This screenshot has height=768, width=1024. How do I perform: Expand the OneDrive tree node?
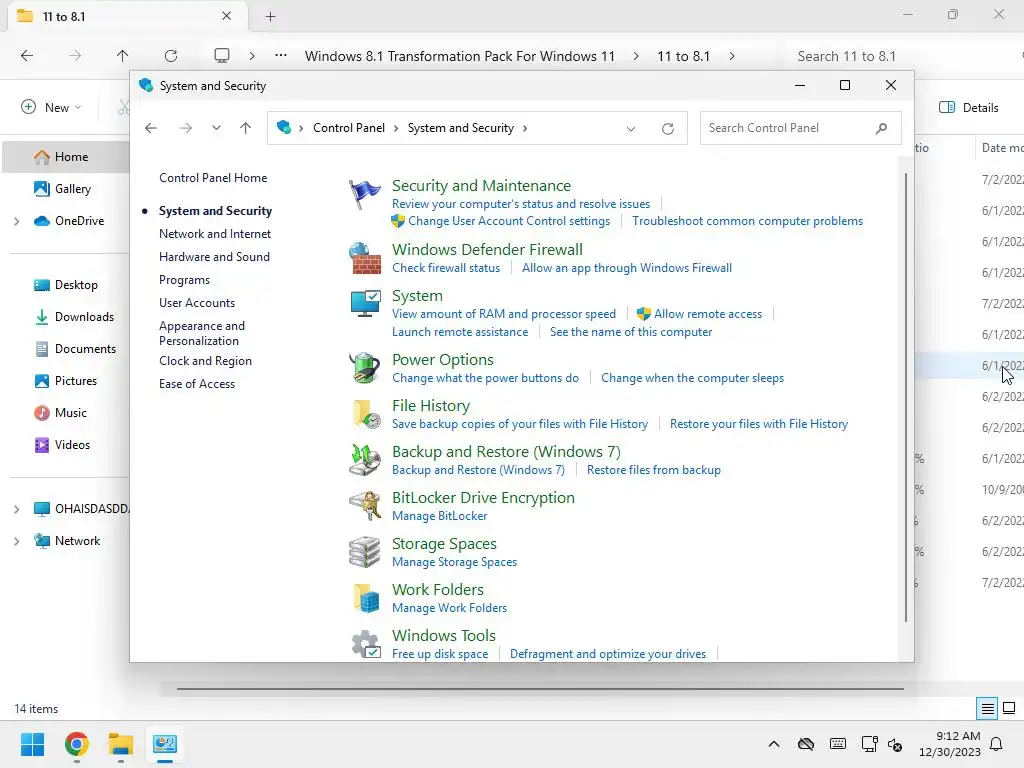(16, 221)
